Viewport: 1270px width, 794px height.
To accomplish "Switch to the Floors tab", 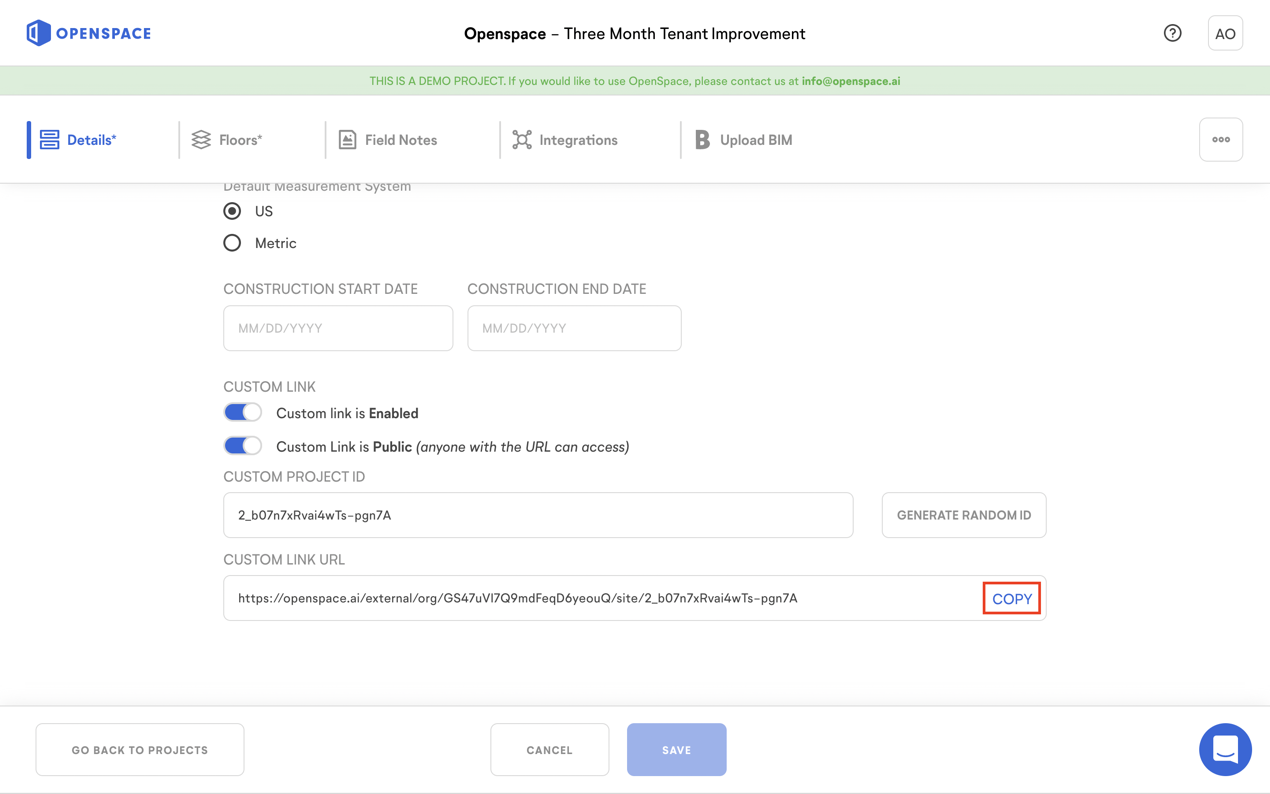I will [227, 140].
